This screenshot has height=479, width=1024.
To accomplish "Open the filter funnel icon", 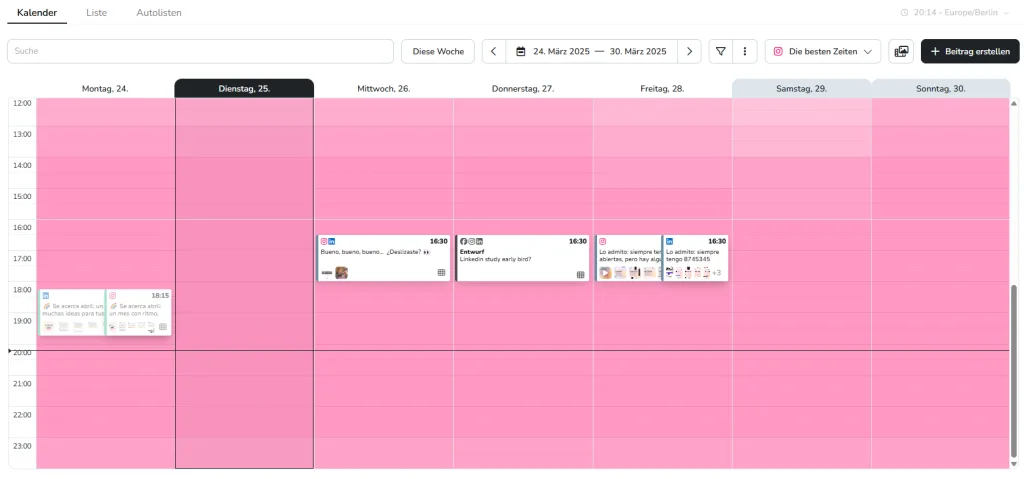I will [721, 51].
